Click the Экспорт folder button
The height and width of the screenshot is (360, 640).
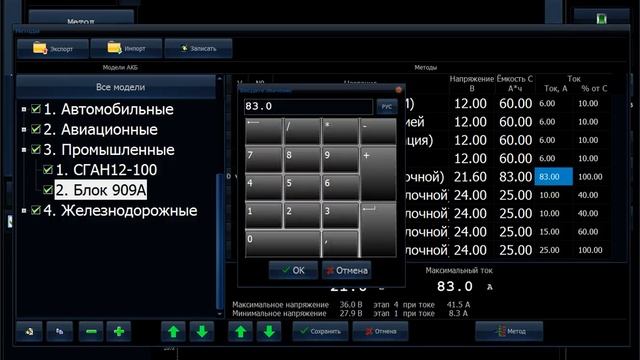point(53,49)
